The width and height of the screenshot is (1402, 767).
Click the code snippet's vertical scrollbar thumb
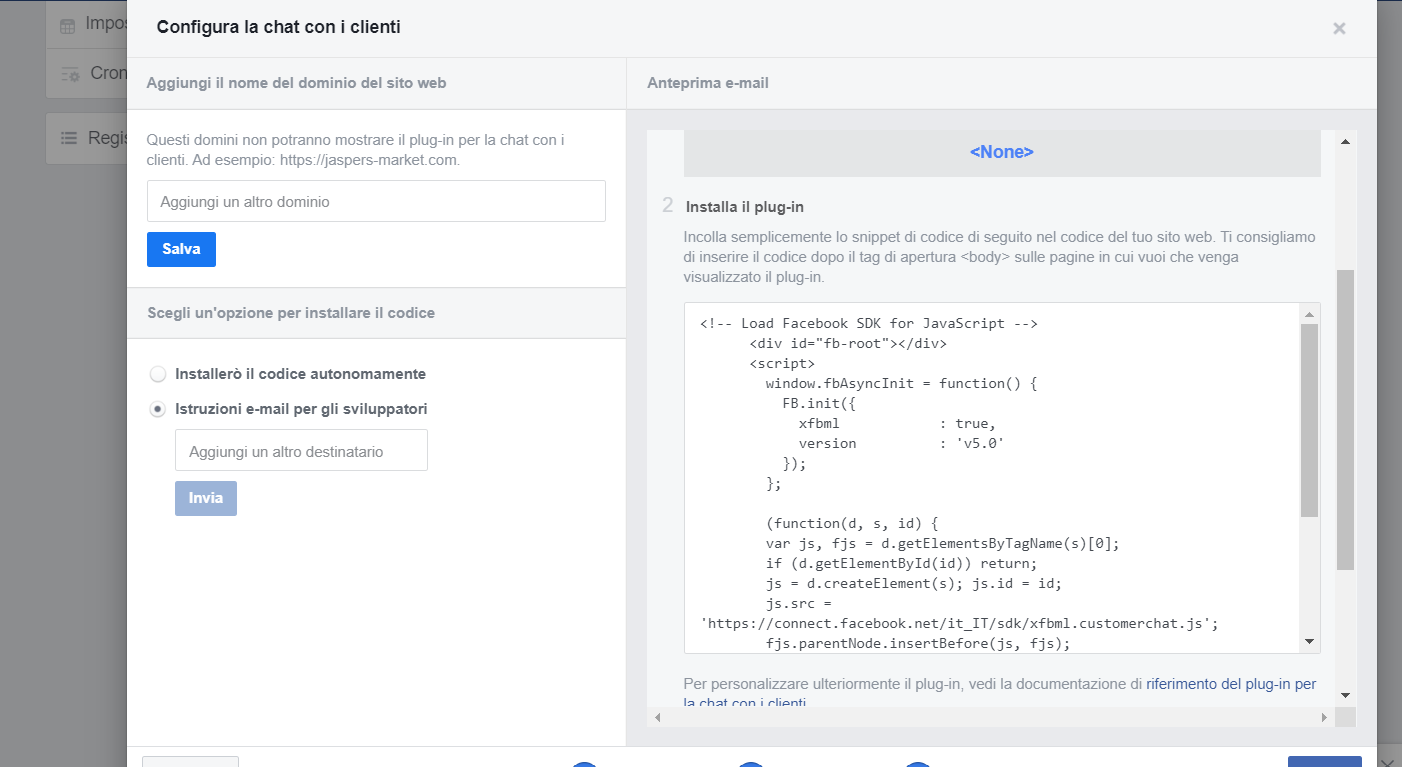coord(1309,420)
